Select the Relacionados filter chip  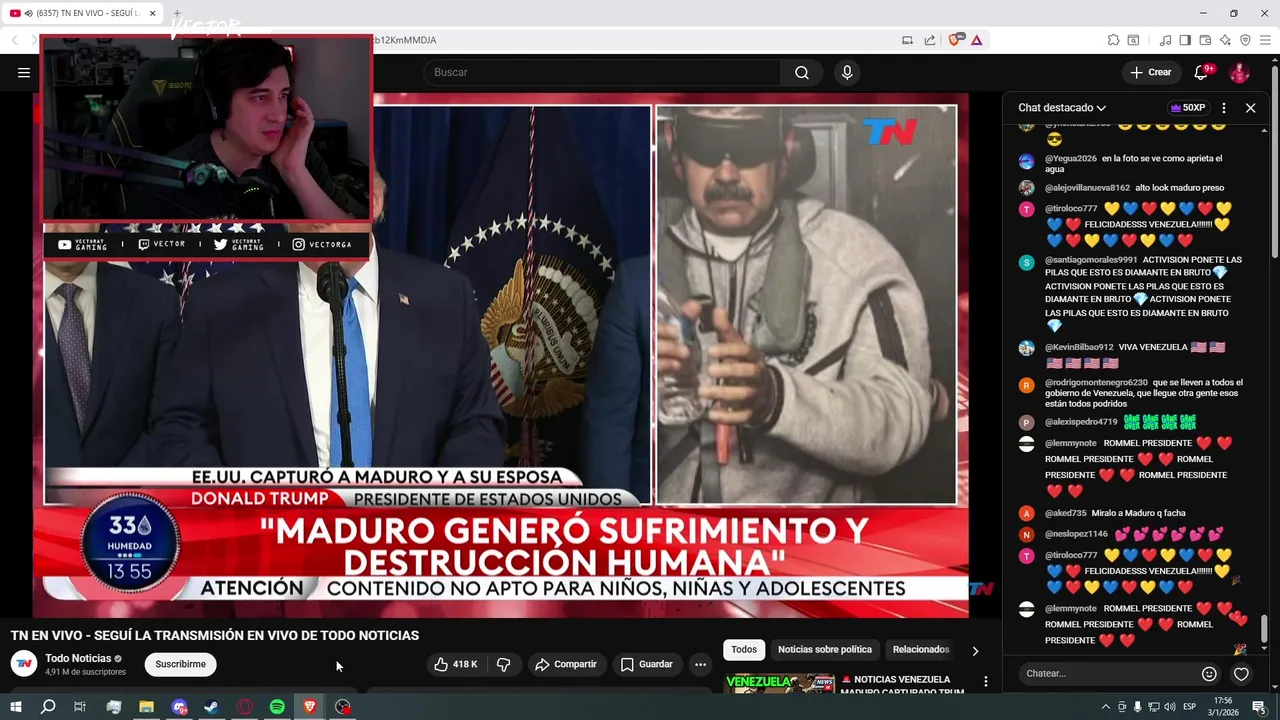coord(920,650)
